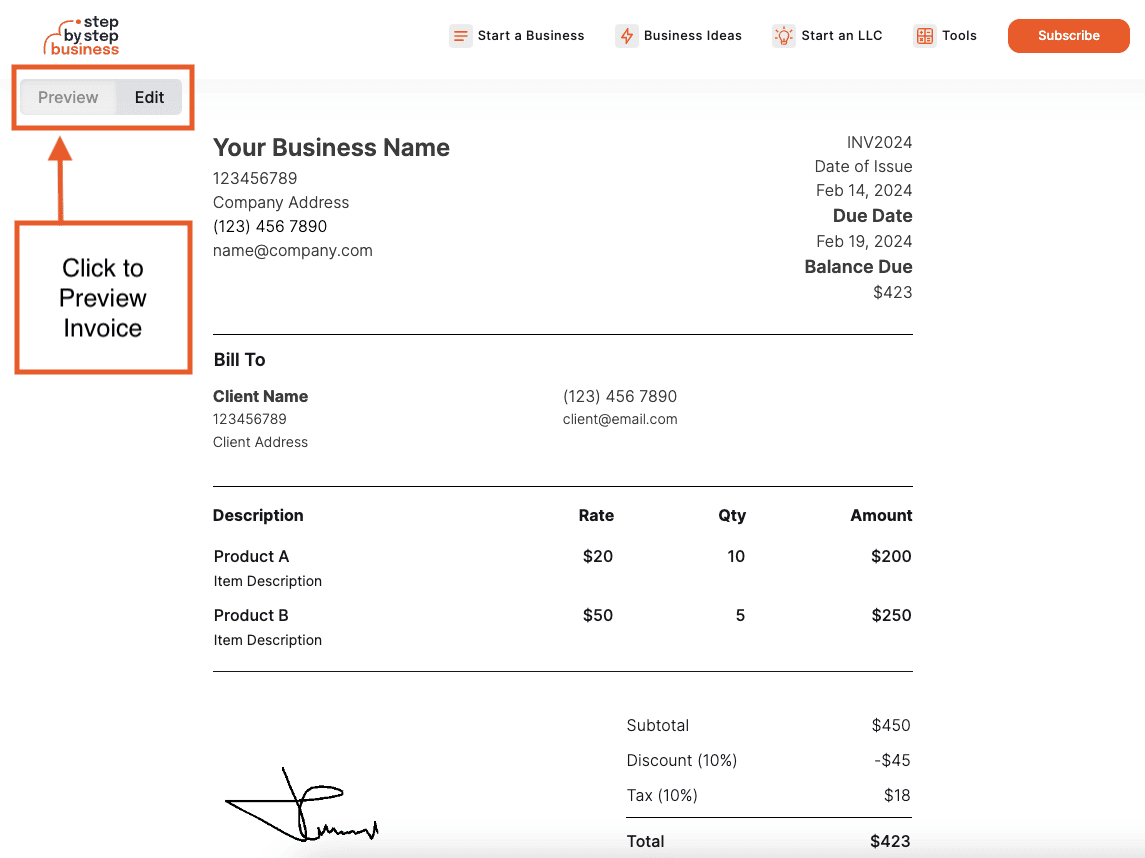Open the Start a Business menu
The width and height of the screenshot is (1145, 858).
pos(531,36)
